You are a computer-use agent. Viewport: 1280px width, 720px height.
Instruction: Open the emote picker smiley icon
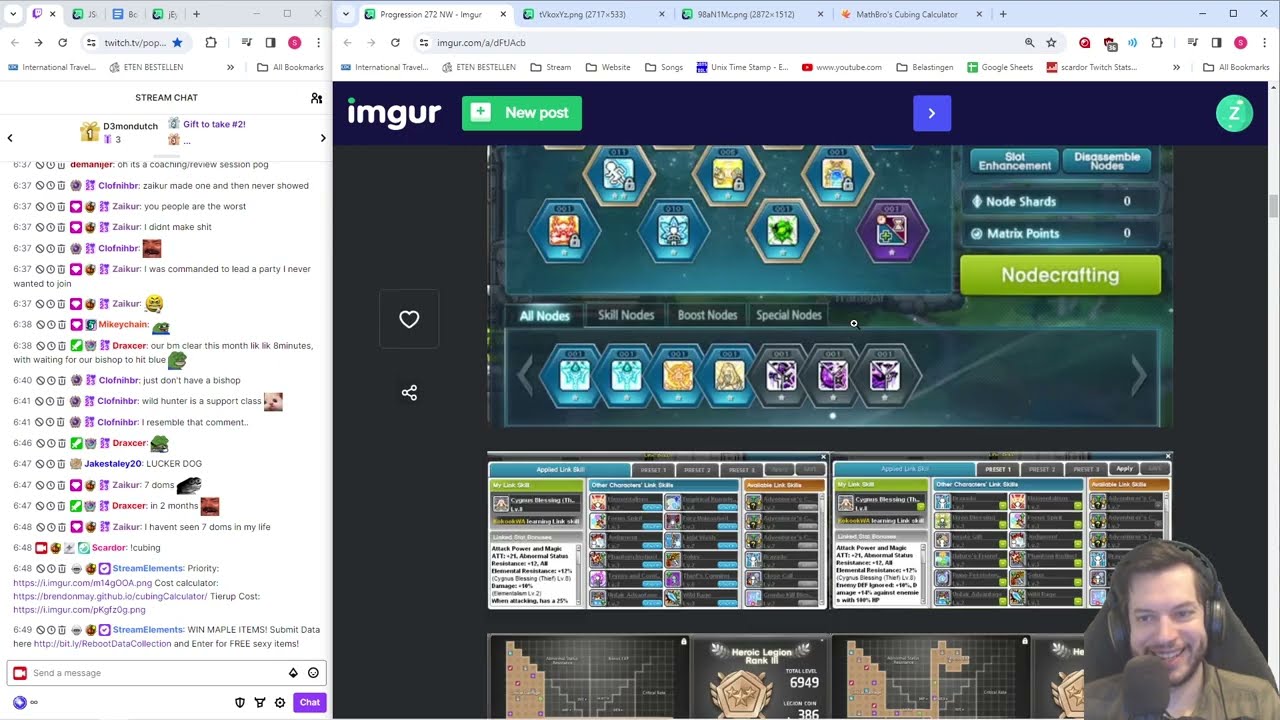pos(313,673)
